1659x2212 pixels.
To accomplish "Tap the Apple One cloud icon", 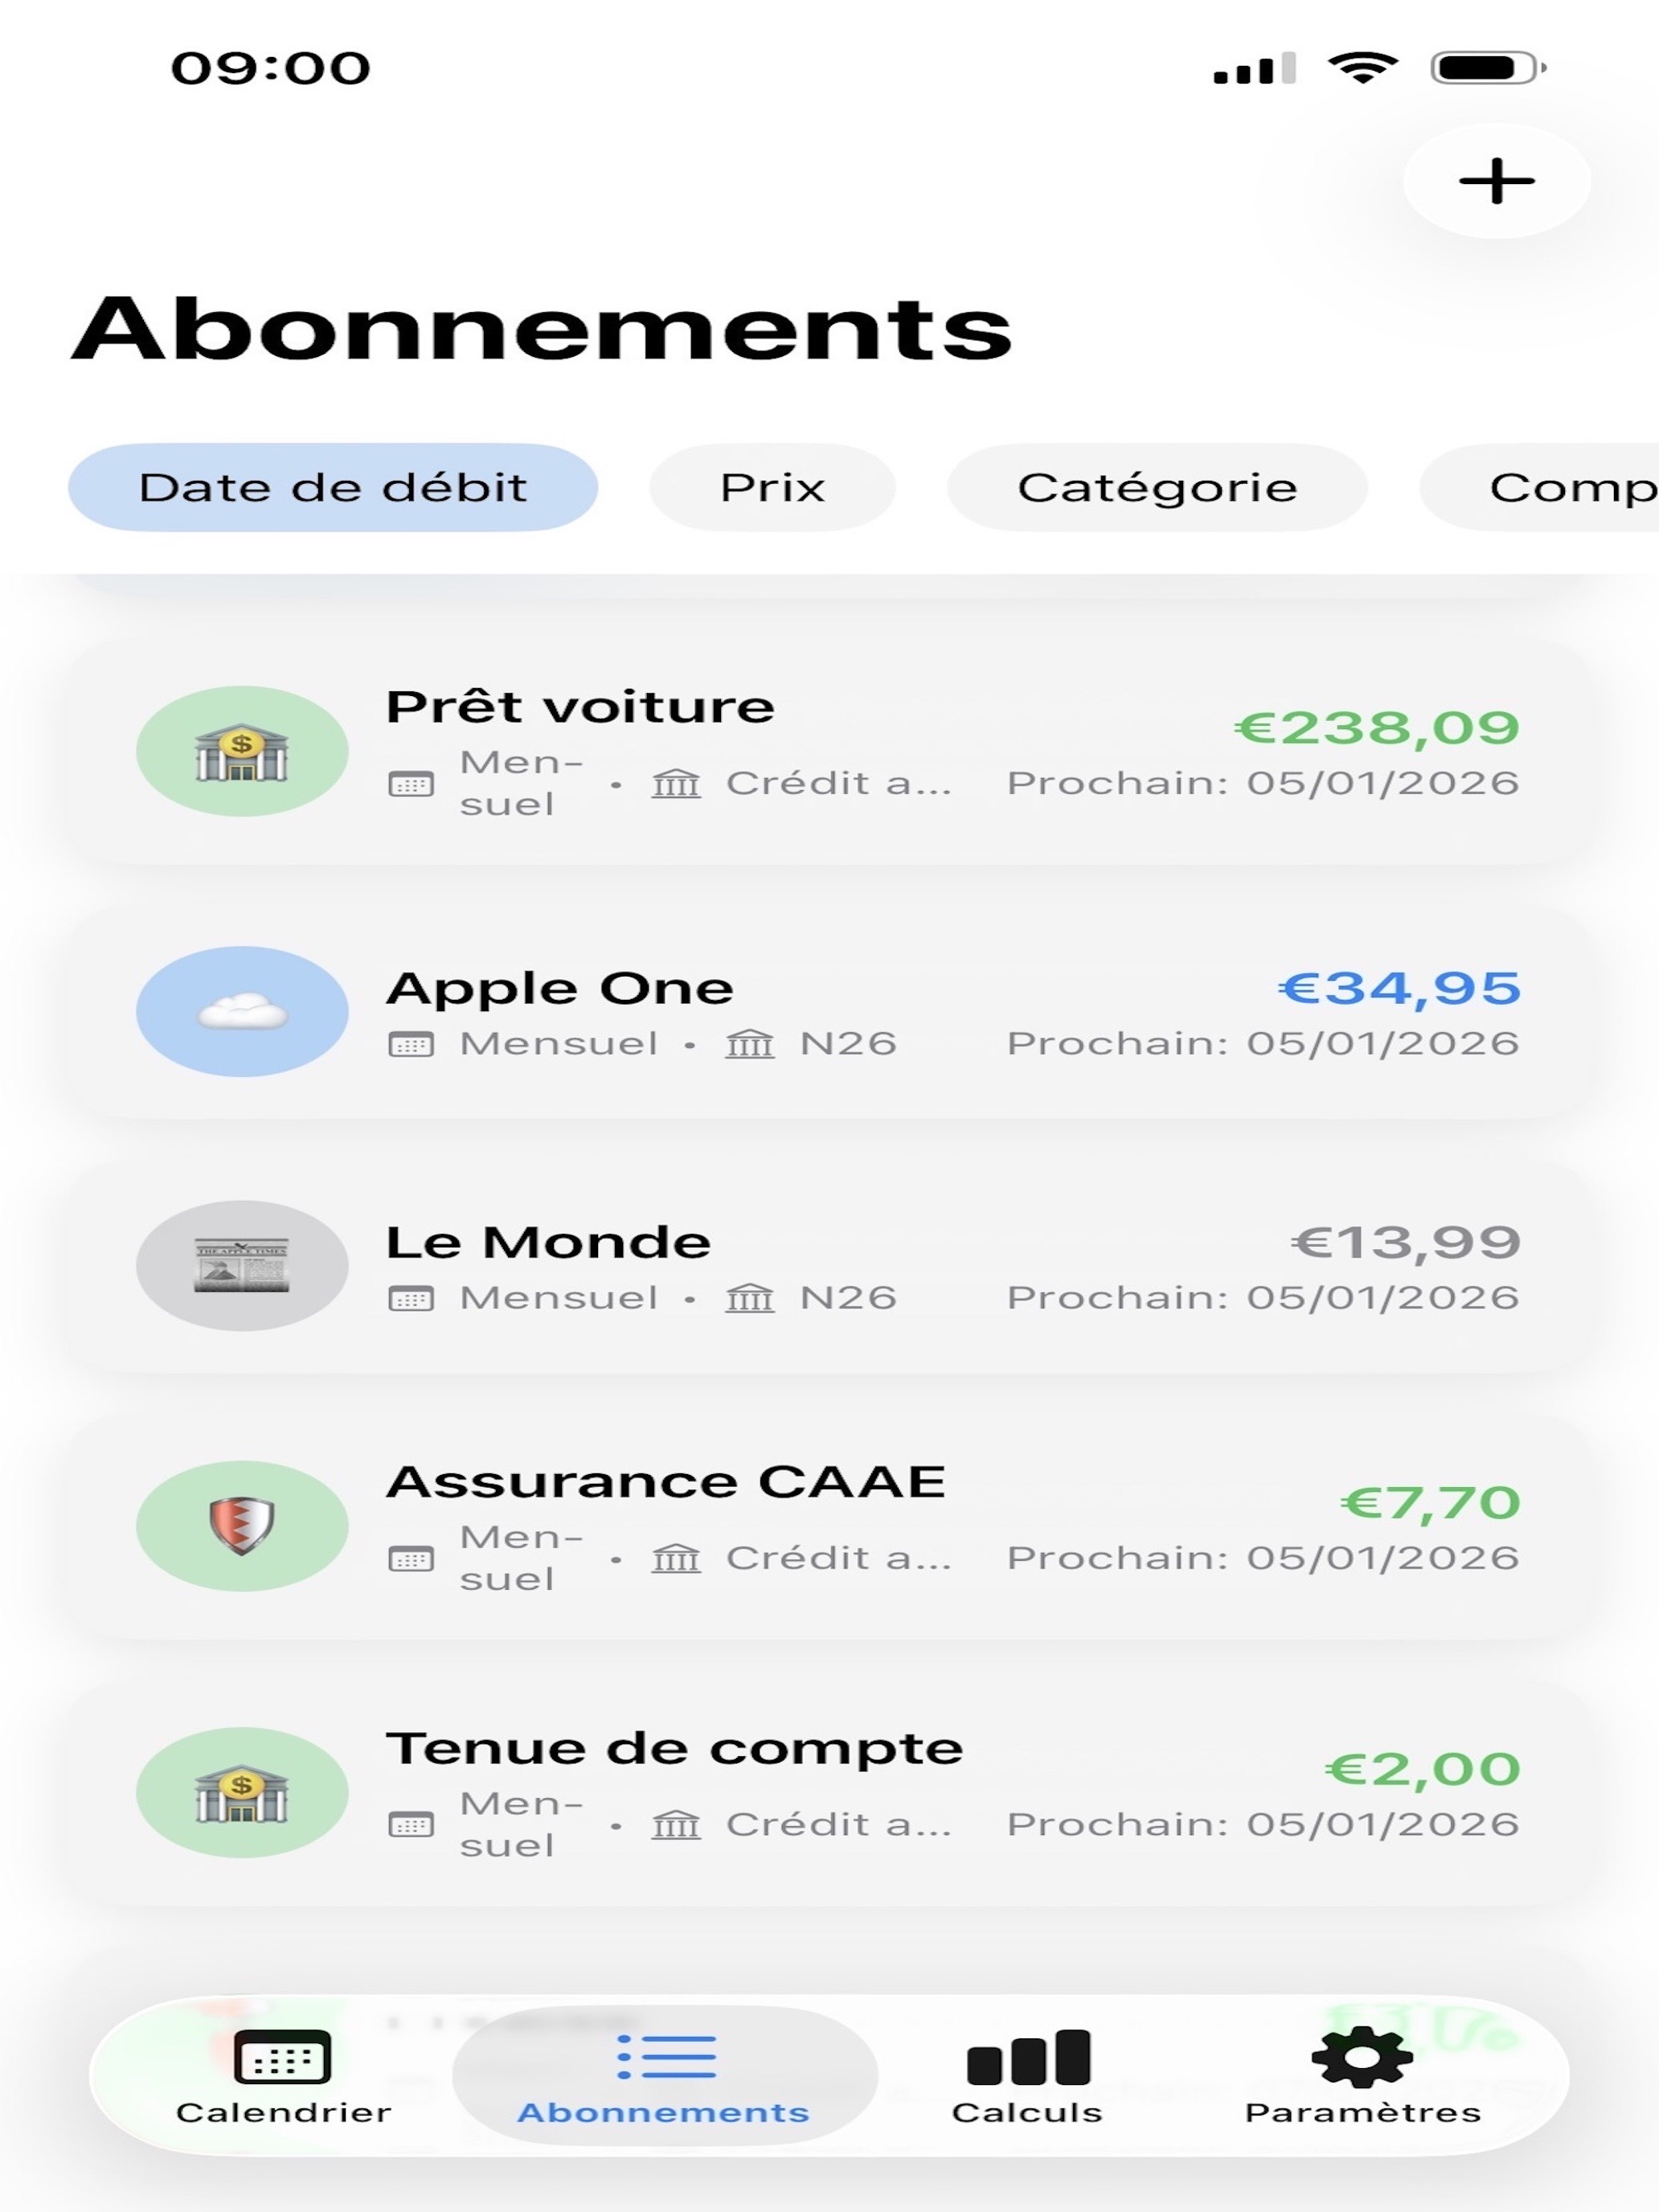I will pos(242,1011).
